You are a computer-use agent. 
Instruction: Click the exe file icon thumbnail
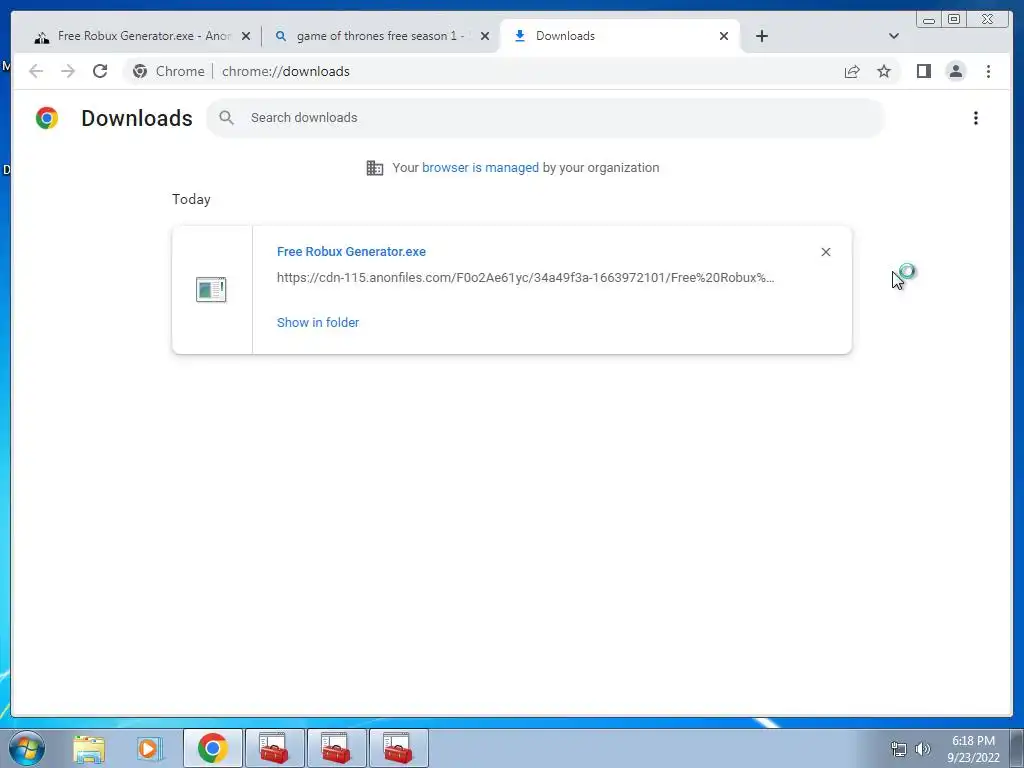tap(211, 289)
